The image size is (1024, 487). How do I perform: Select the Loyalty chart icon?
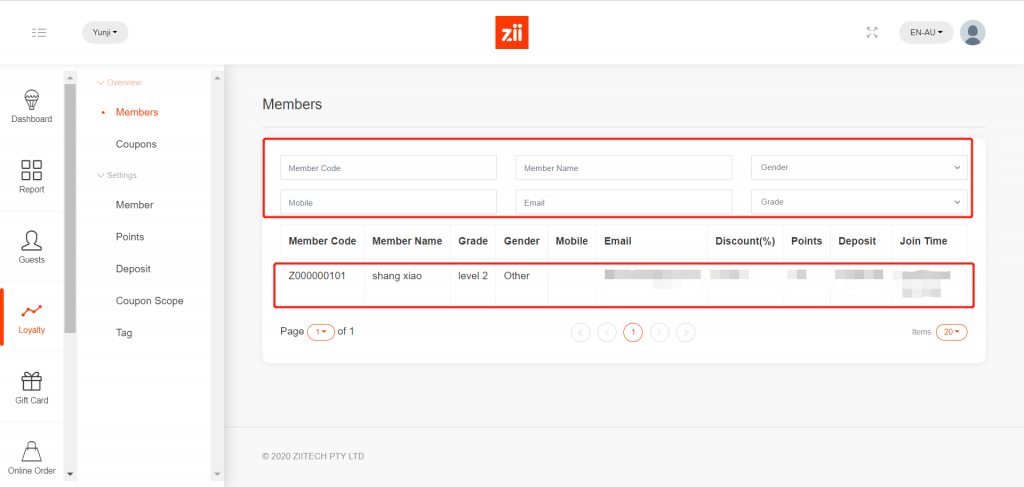[32, 311]
